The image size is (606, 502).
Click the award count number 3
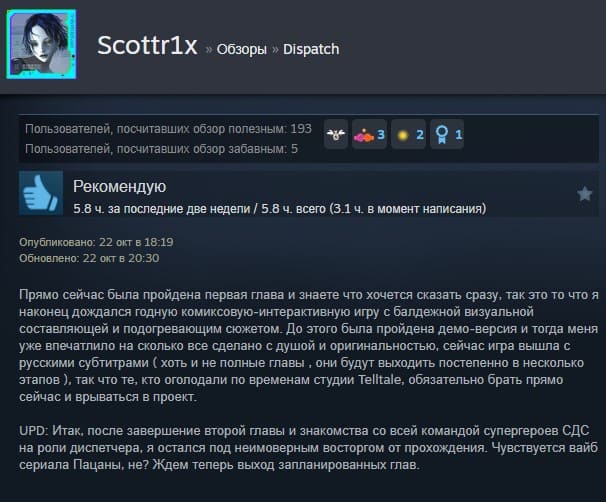point(381,135)
